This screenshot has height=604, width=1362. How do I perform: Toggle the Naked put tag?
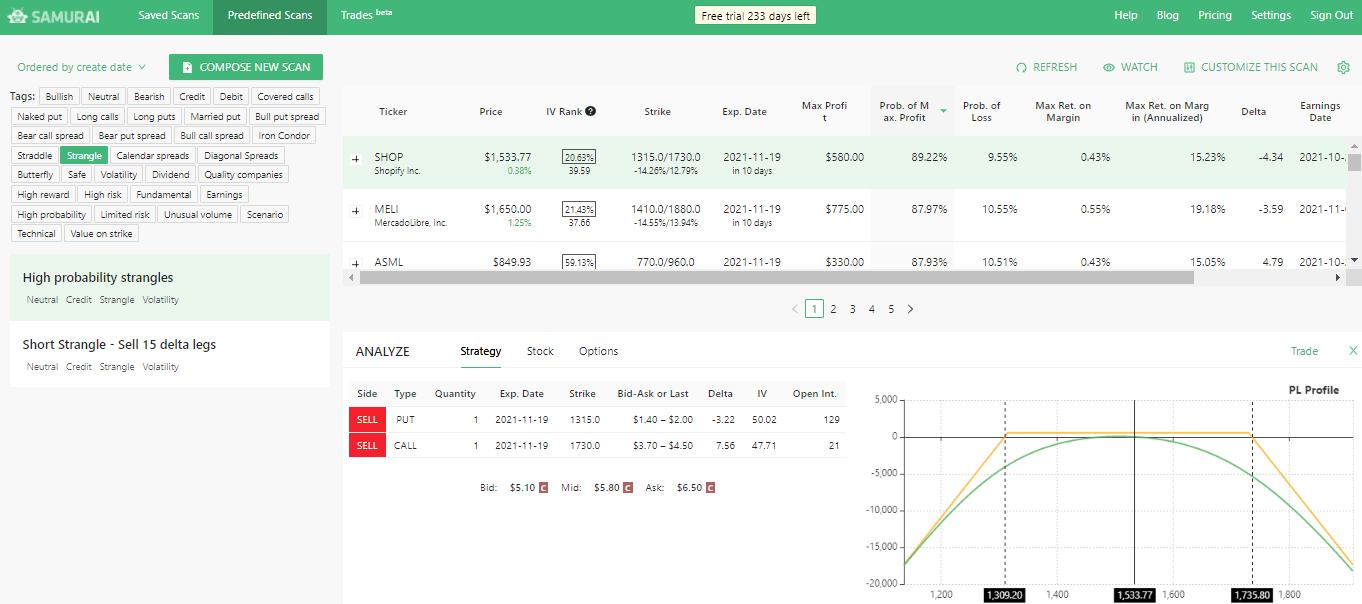click(x=40, y=117)
